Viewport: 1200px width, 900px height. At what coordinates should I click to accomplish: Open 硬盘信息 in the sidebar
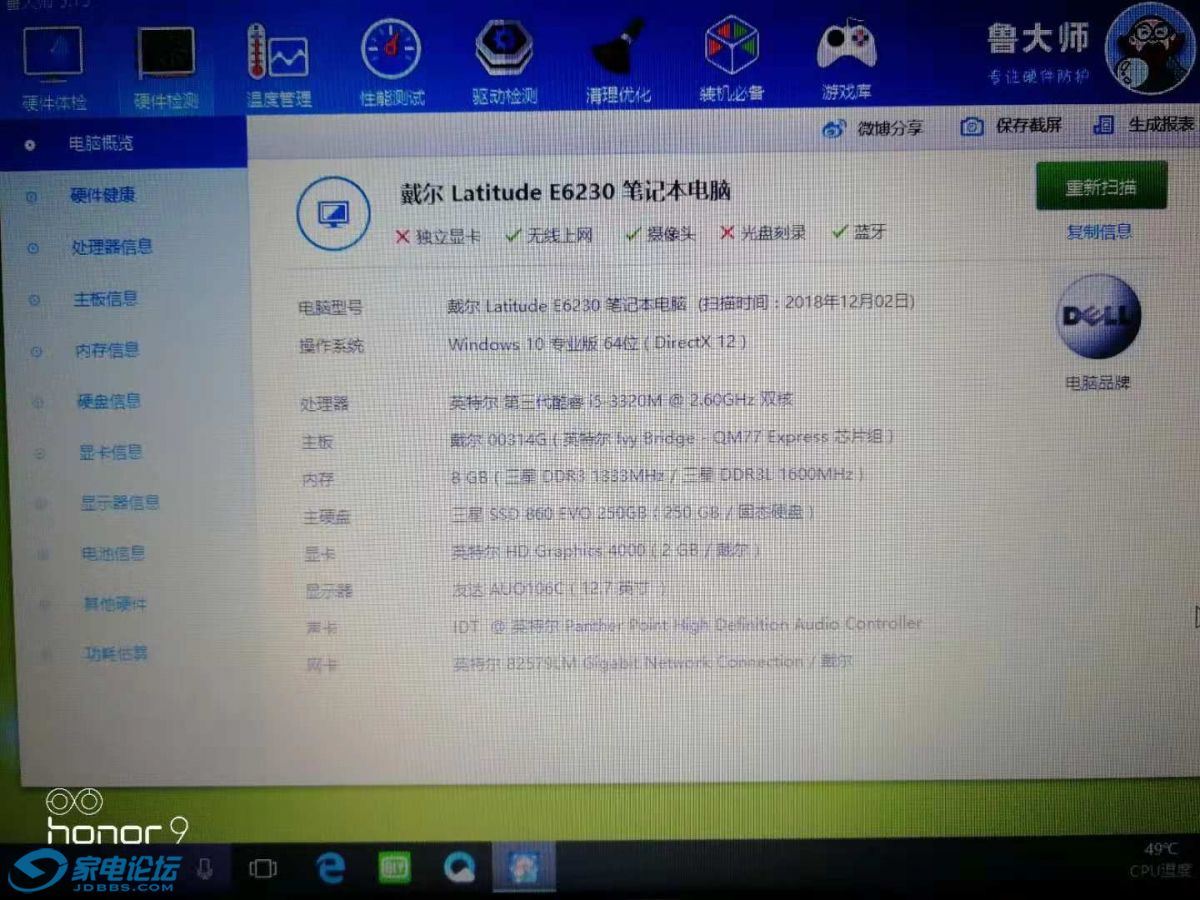pyautogui.click(x=110, y=401)
